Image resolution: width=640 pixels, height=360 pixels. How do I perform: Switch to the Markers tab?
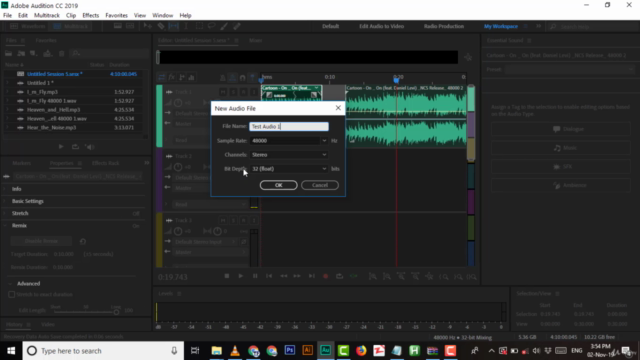(22, 163)
